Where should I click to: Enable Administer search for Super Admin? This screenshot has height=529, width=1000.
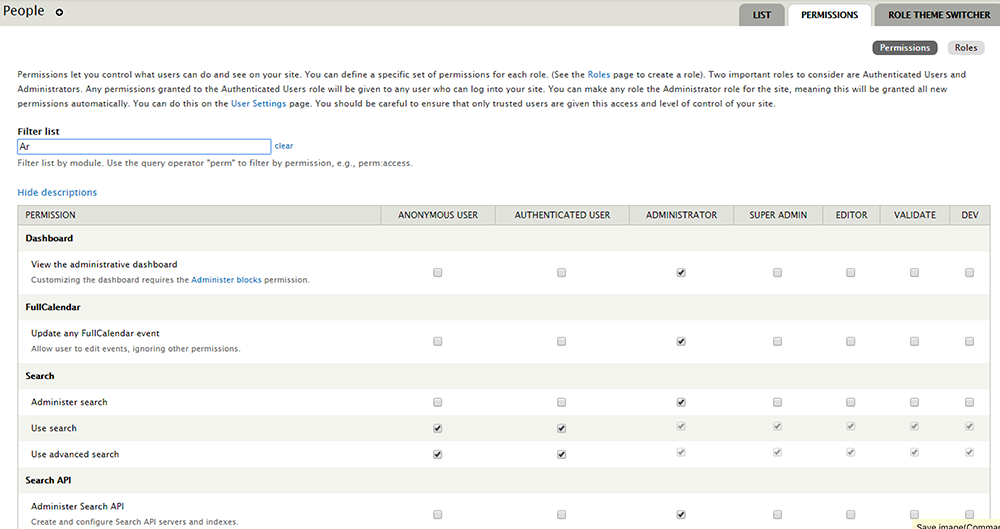coord(778,402)
